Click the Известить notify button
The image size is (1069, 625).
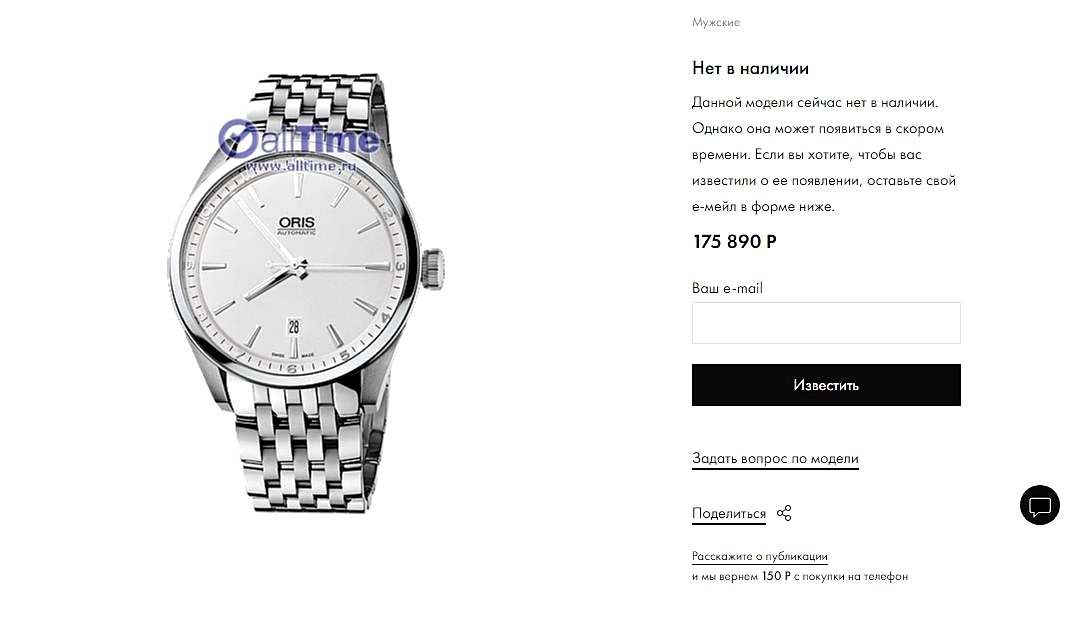pyautogui.click(x=826, y=385)
